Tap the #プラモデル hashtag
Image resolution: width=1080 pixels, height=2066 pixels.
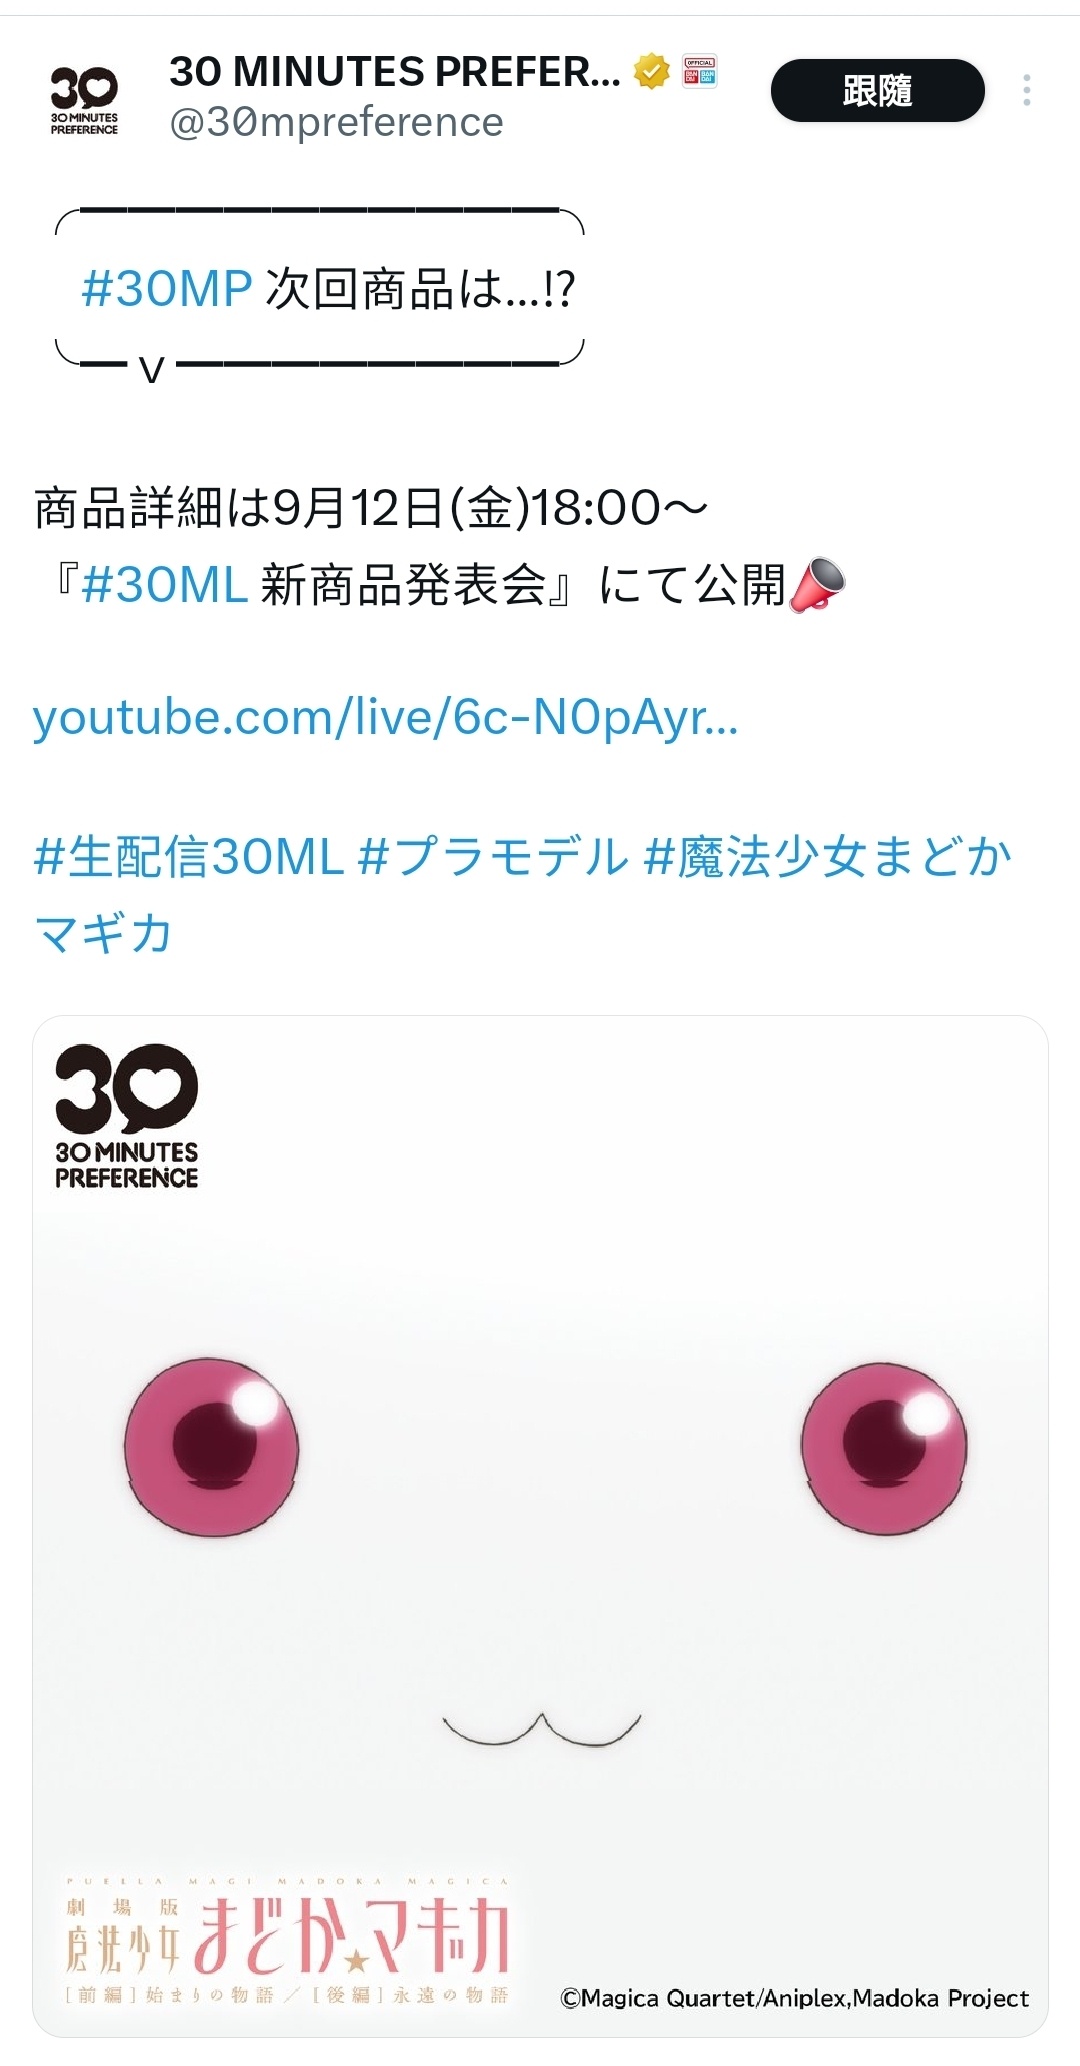(x=493, y=857)
